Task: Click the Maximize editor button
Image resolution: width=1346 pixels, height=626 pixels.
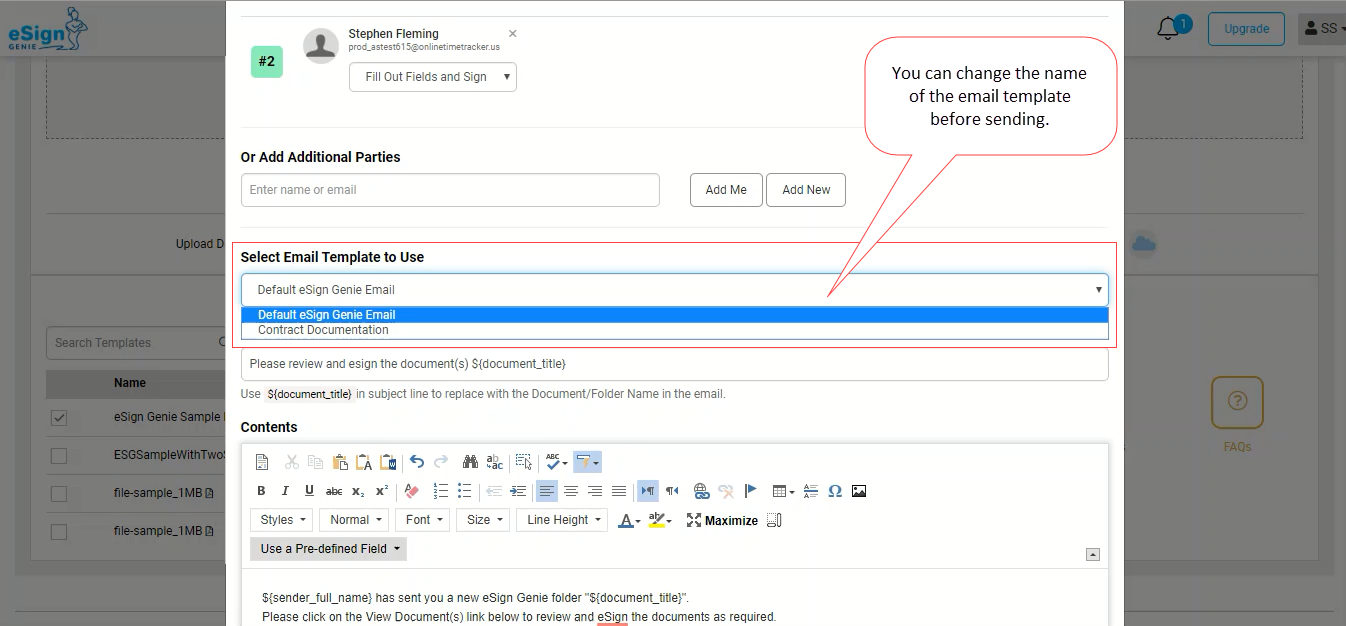Action: pyautogui.click(x=722, y=520)
